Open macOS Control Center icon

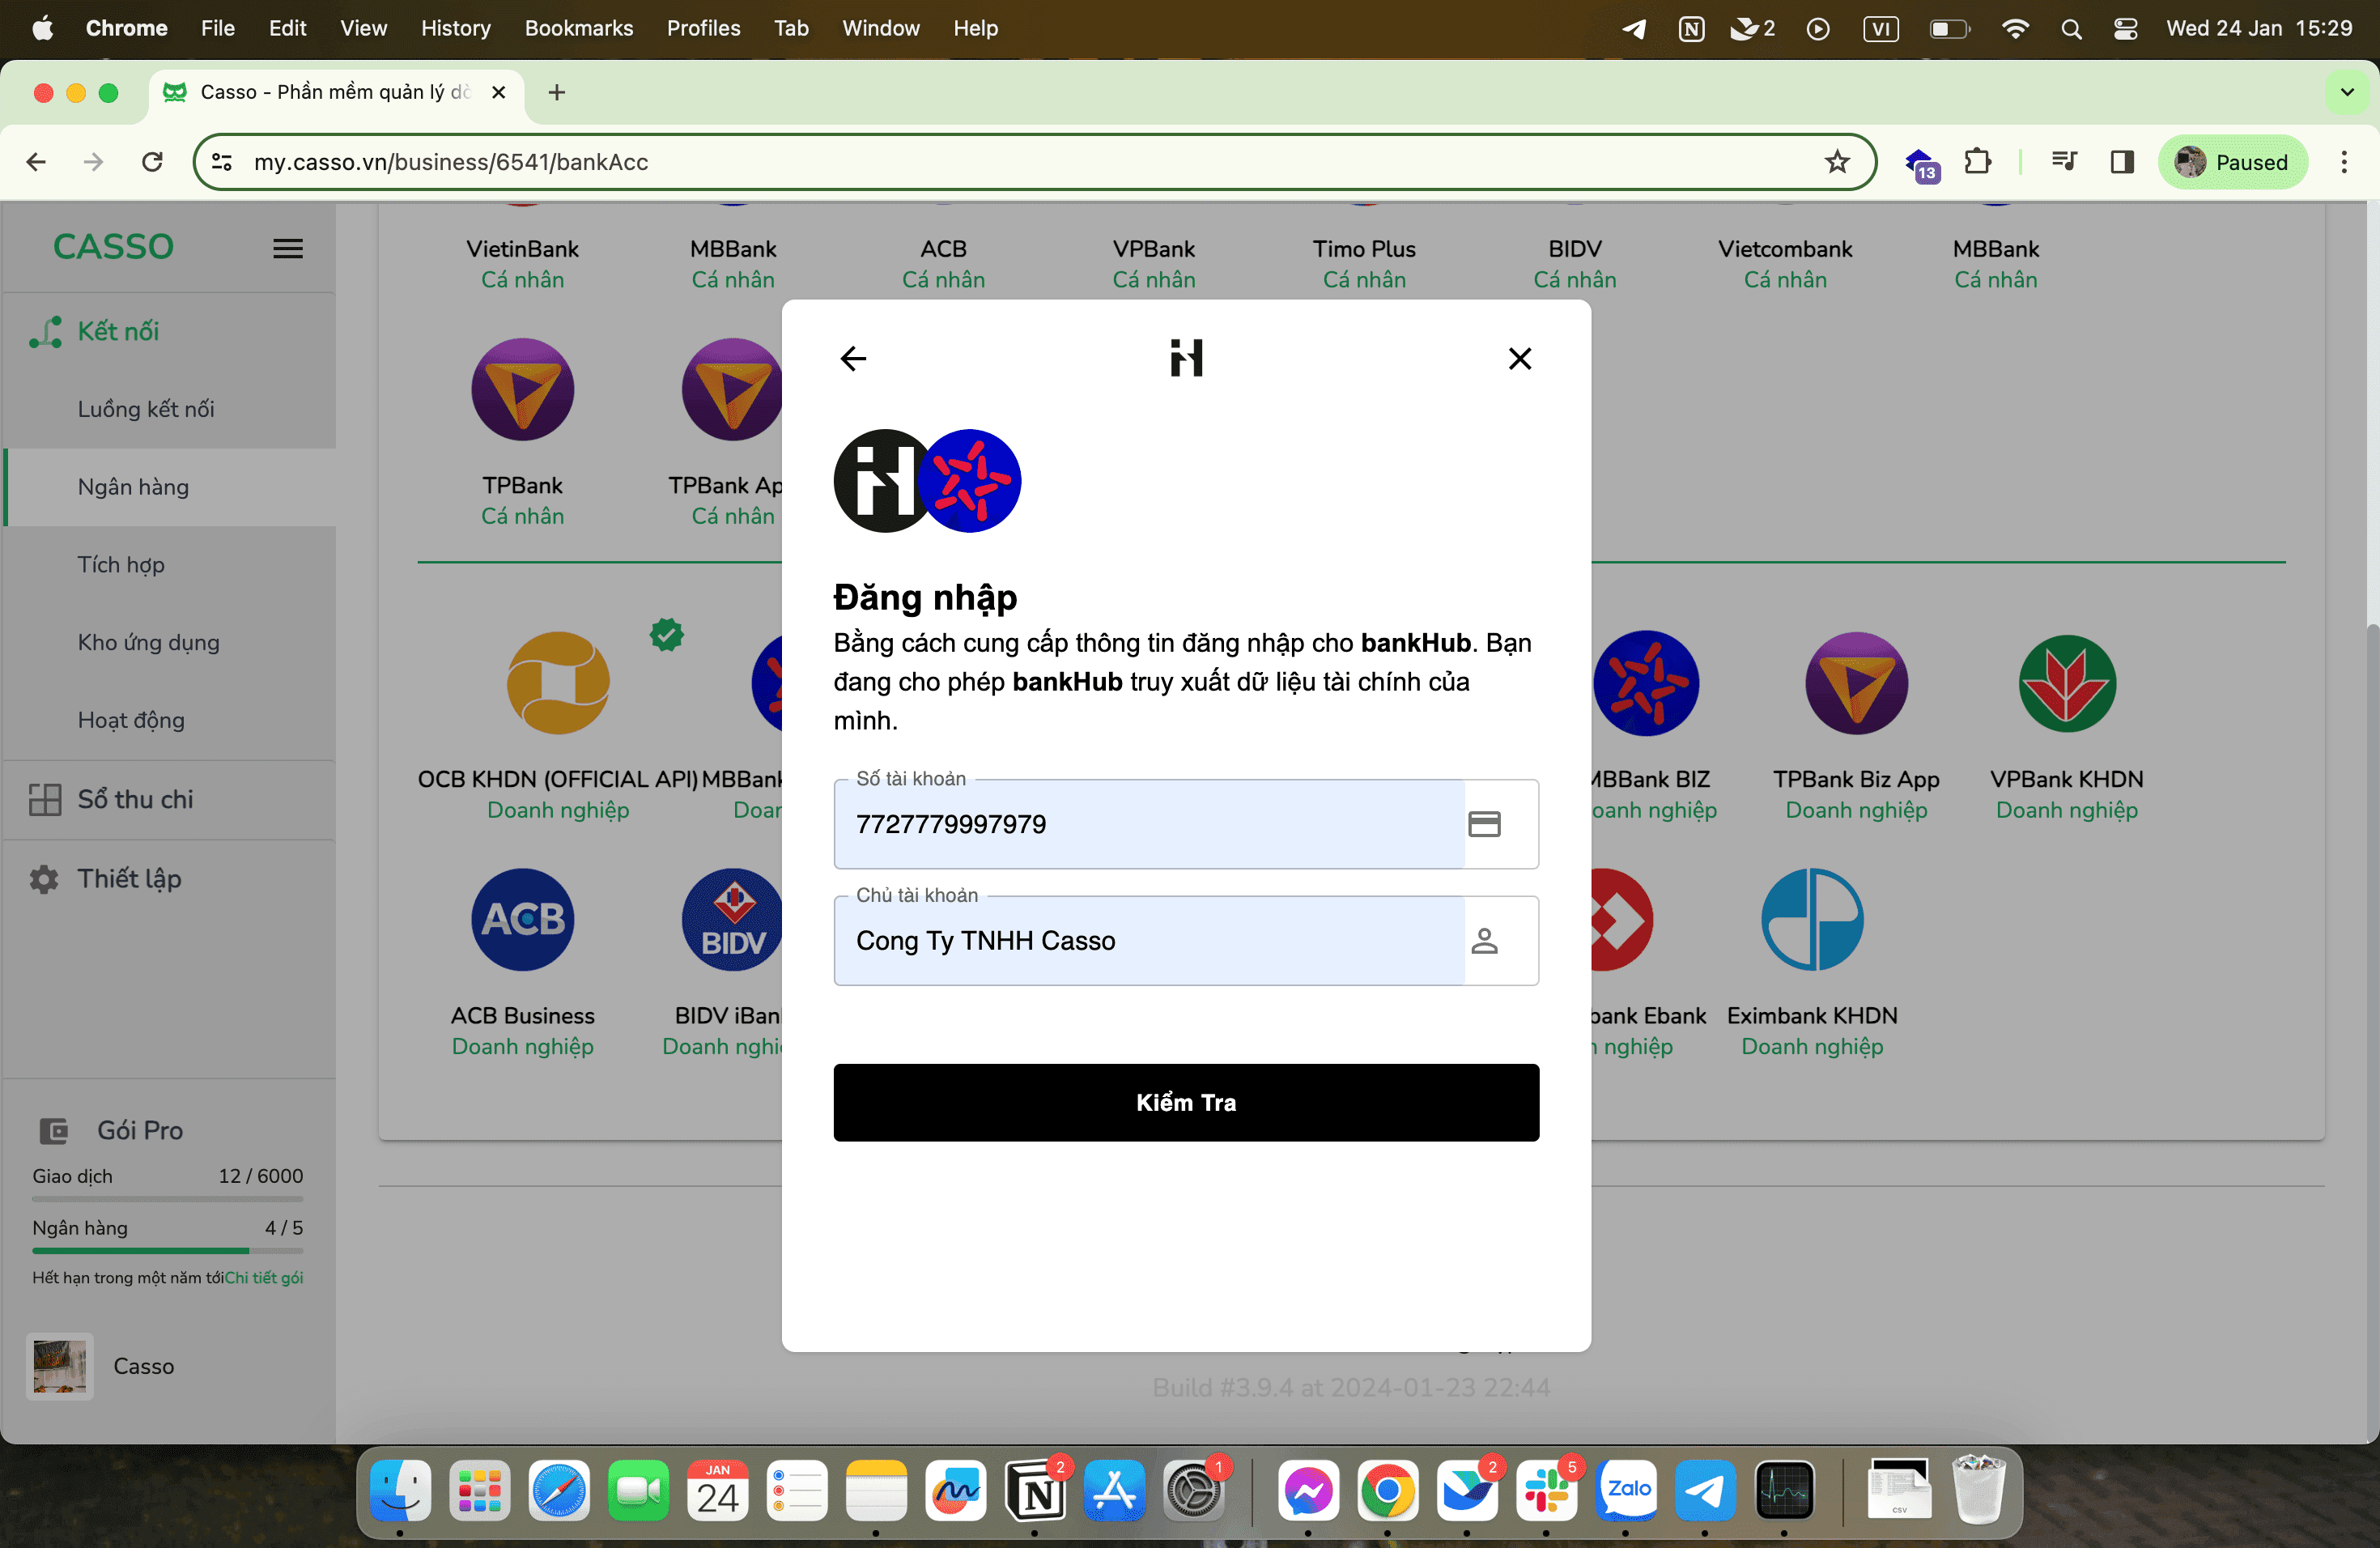(2125, 28)
